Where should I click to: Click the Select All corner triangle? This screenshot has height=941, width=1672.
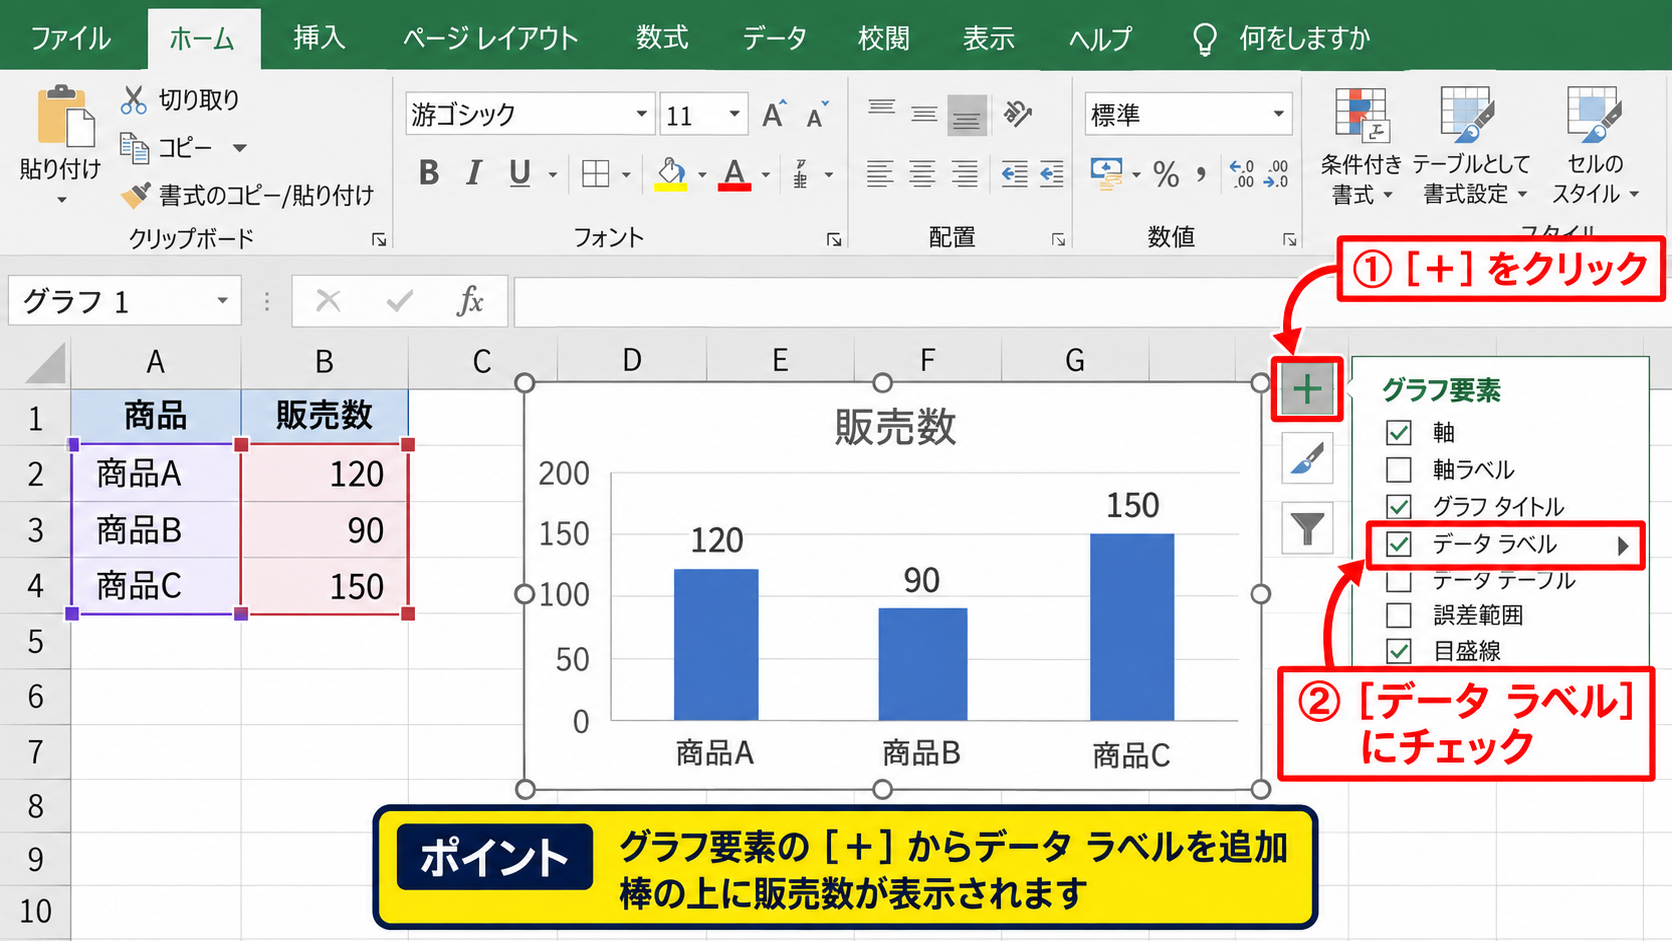click(x=46, y=363)
